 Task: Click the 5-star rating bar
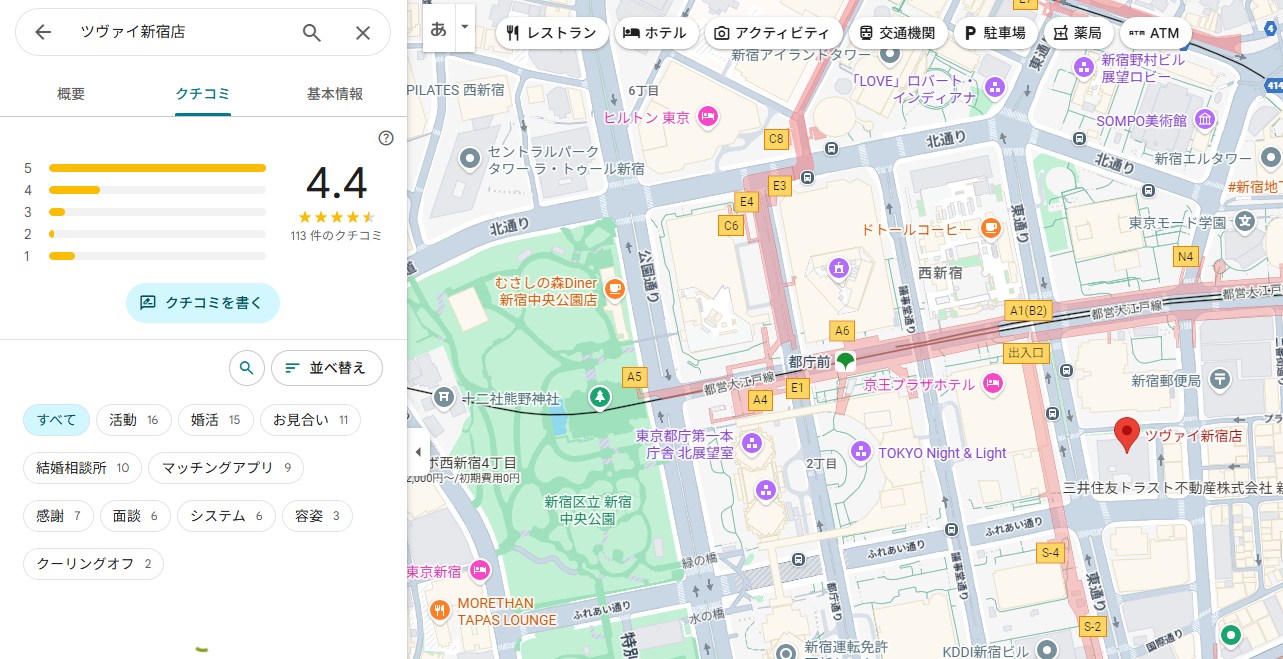[x=157, y=168]
